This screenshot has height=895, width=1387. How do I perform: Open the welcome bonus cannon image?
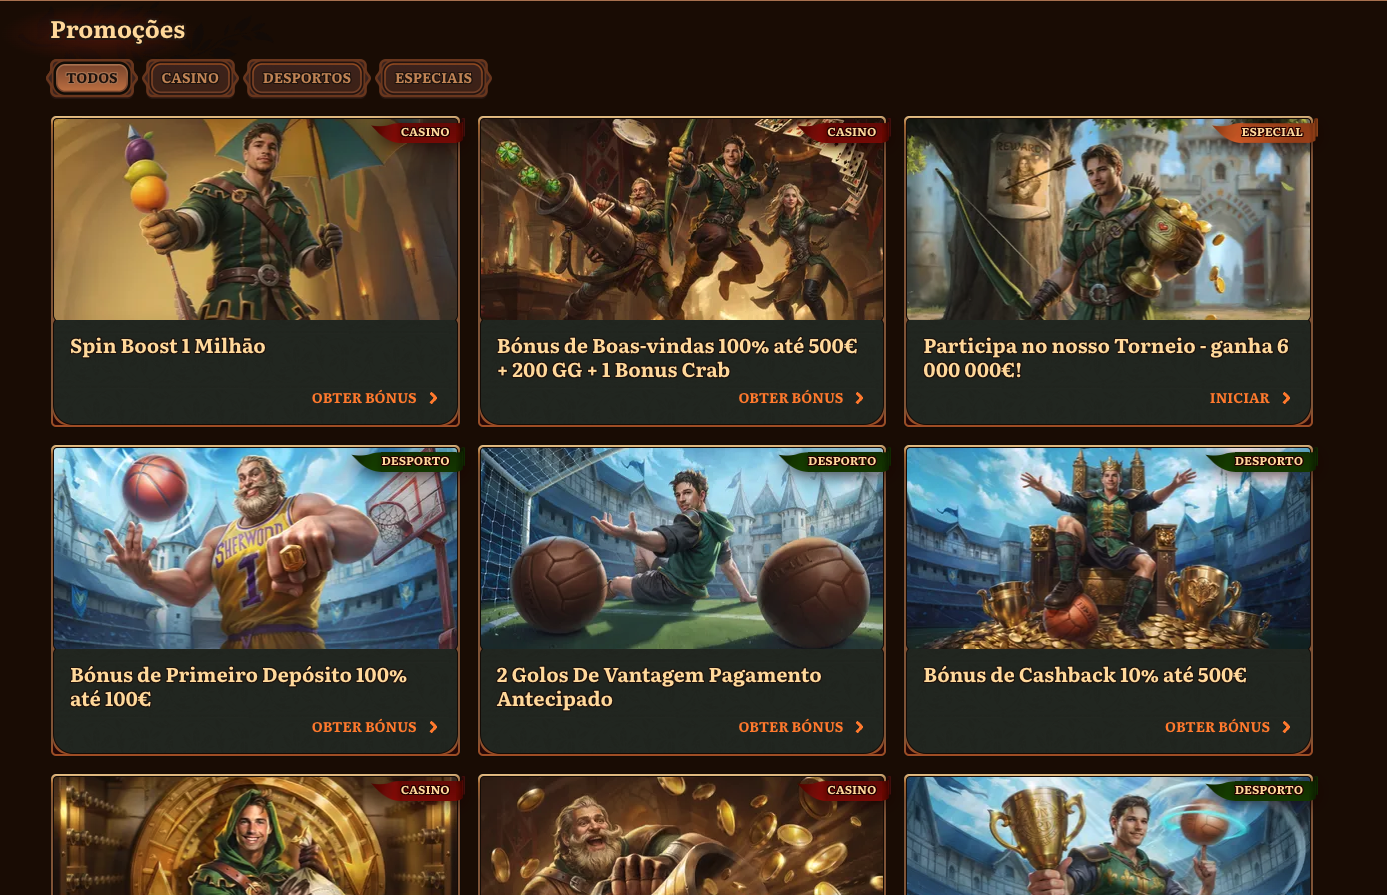coord(682,220)
